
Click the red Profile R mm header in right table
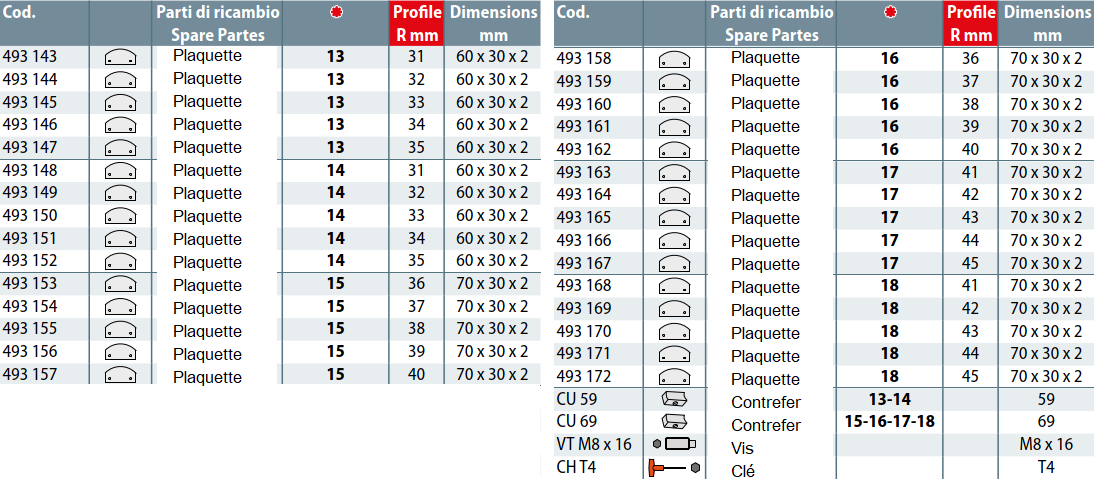click(970, 24)
